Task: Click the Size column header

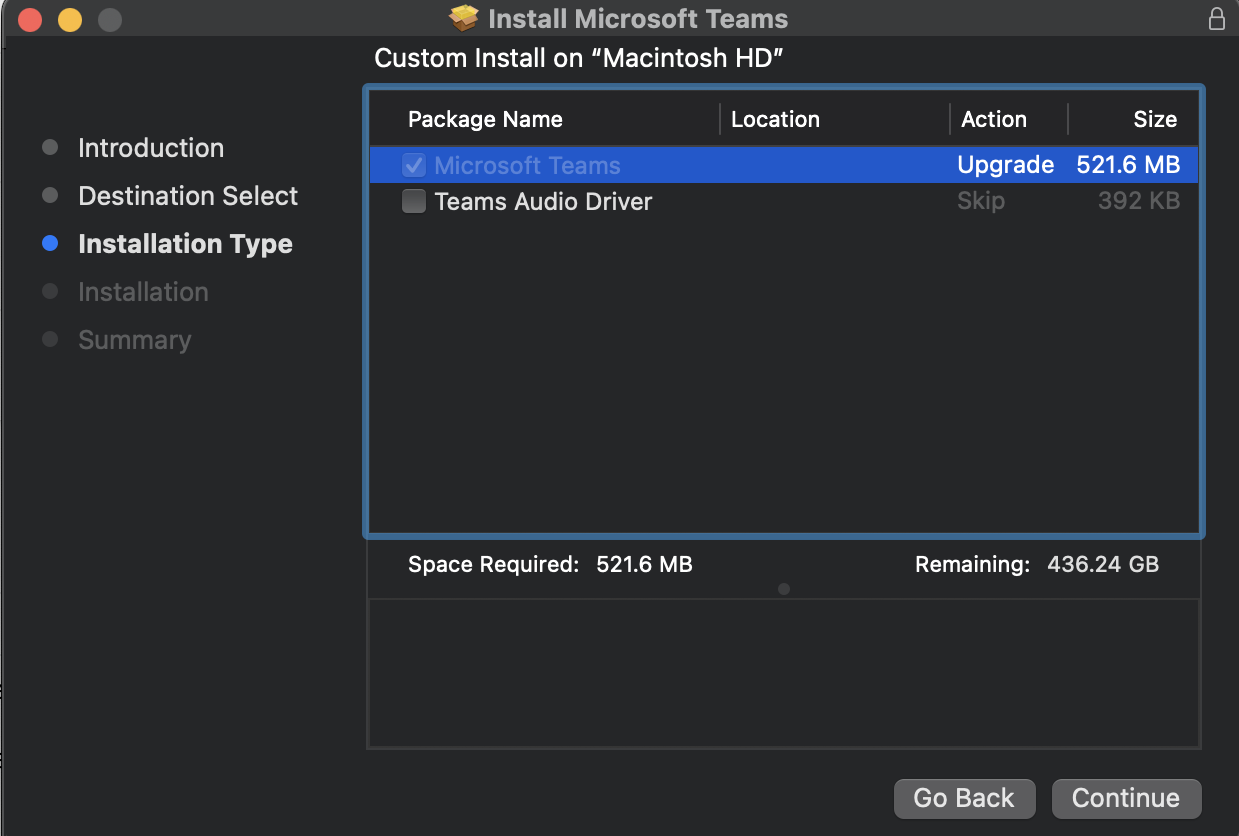Action: click(1154, 120)
